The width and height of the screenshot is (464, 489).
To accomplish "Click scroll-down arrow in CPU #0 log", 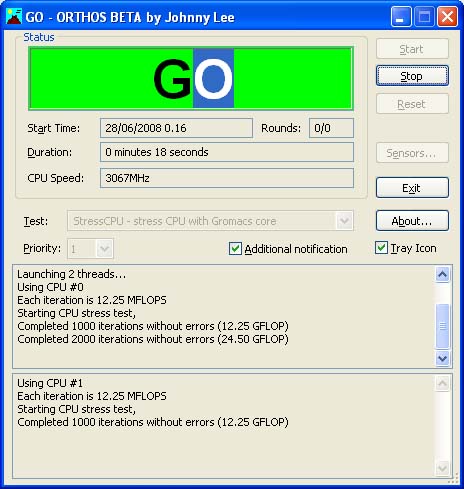I will [x=443, y=358].
